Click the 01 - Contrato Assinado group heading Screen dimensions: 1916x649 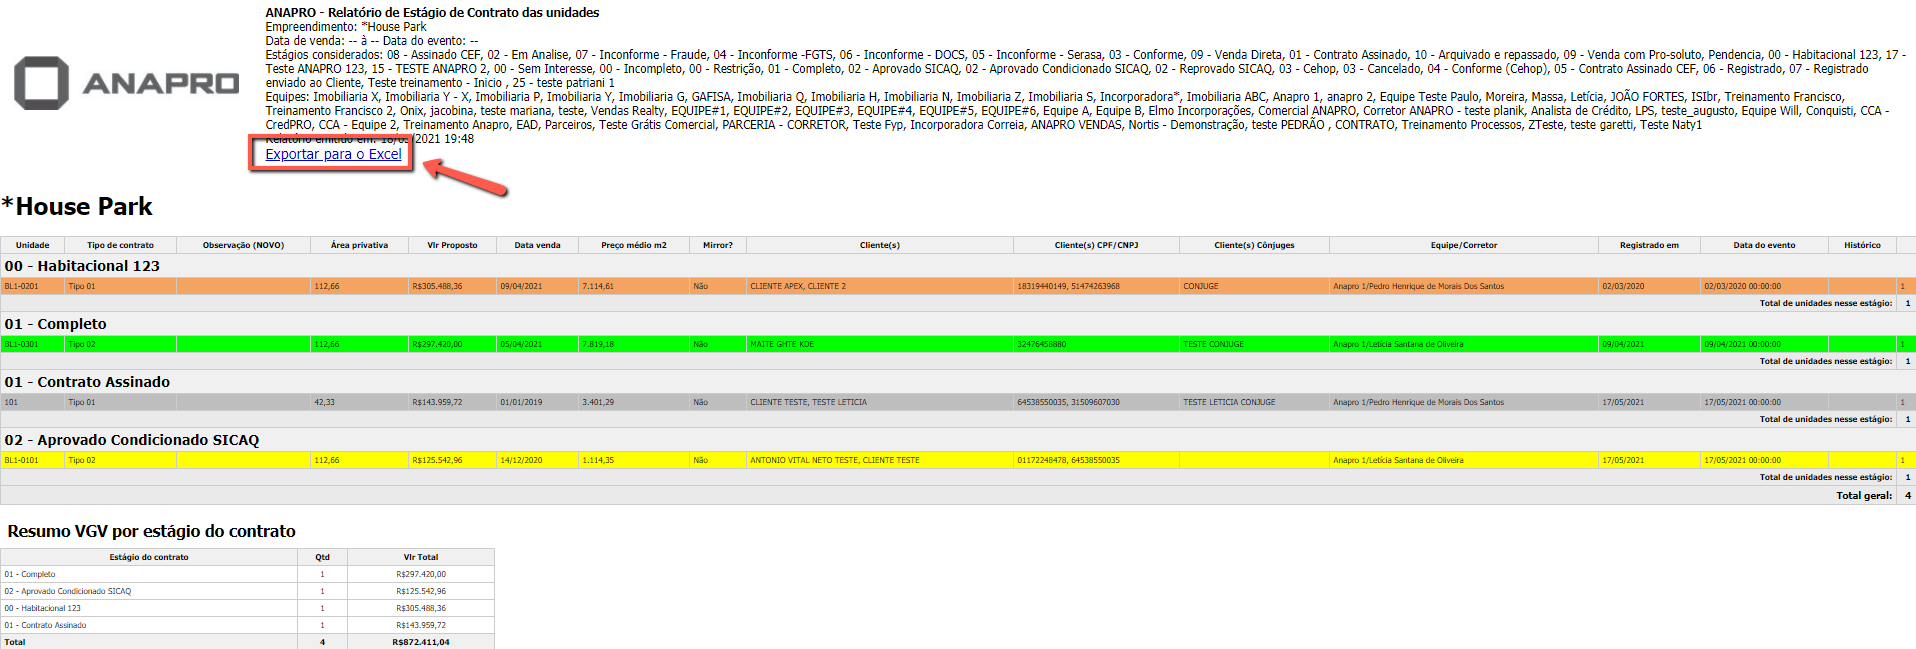pos(87,382)
